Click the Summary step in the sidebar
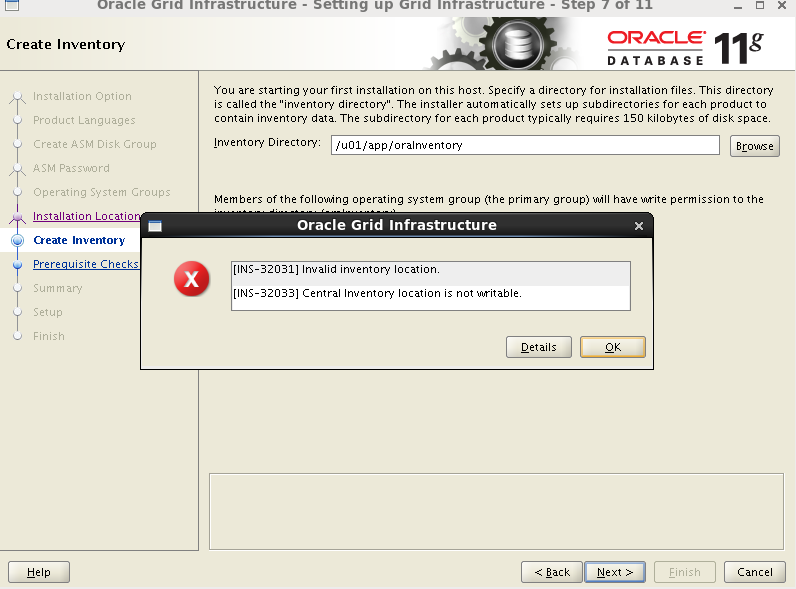796x589 pixels. tap(57, 288)
